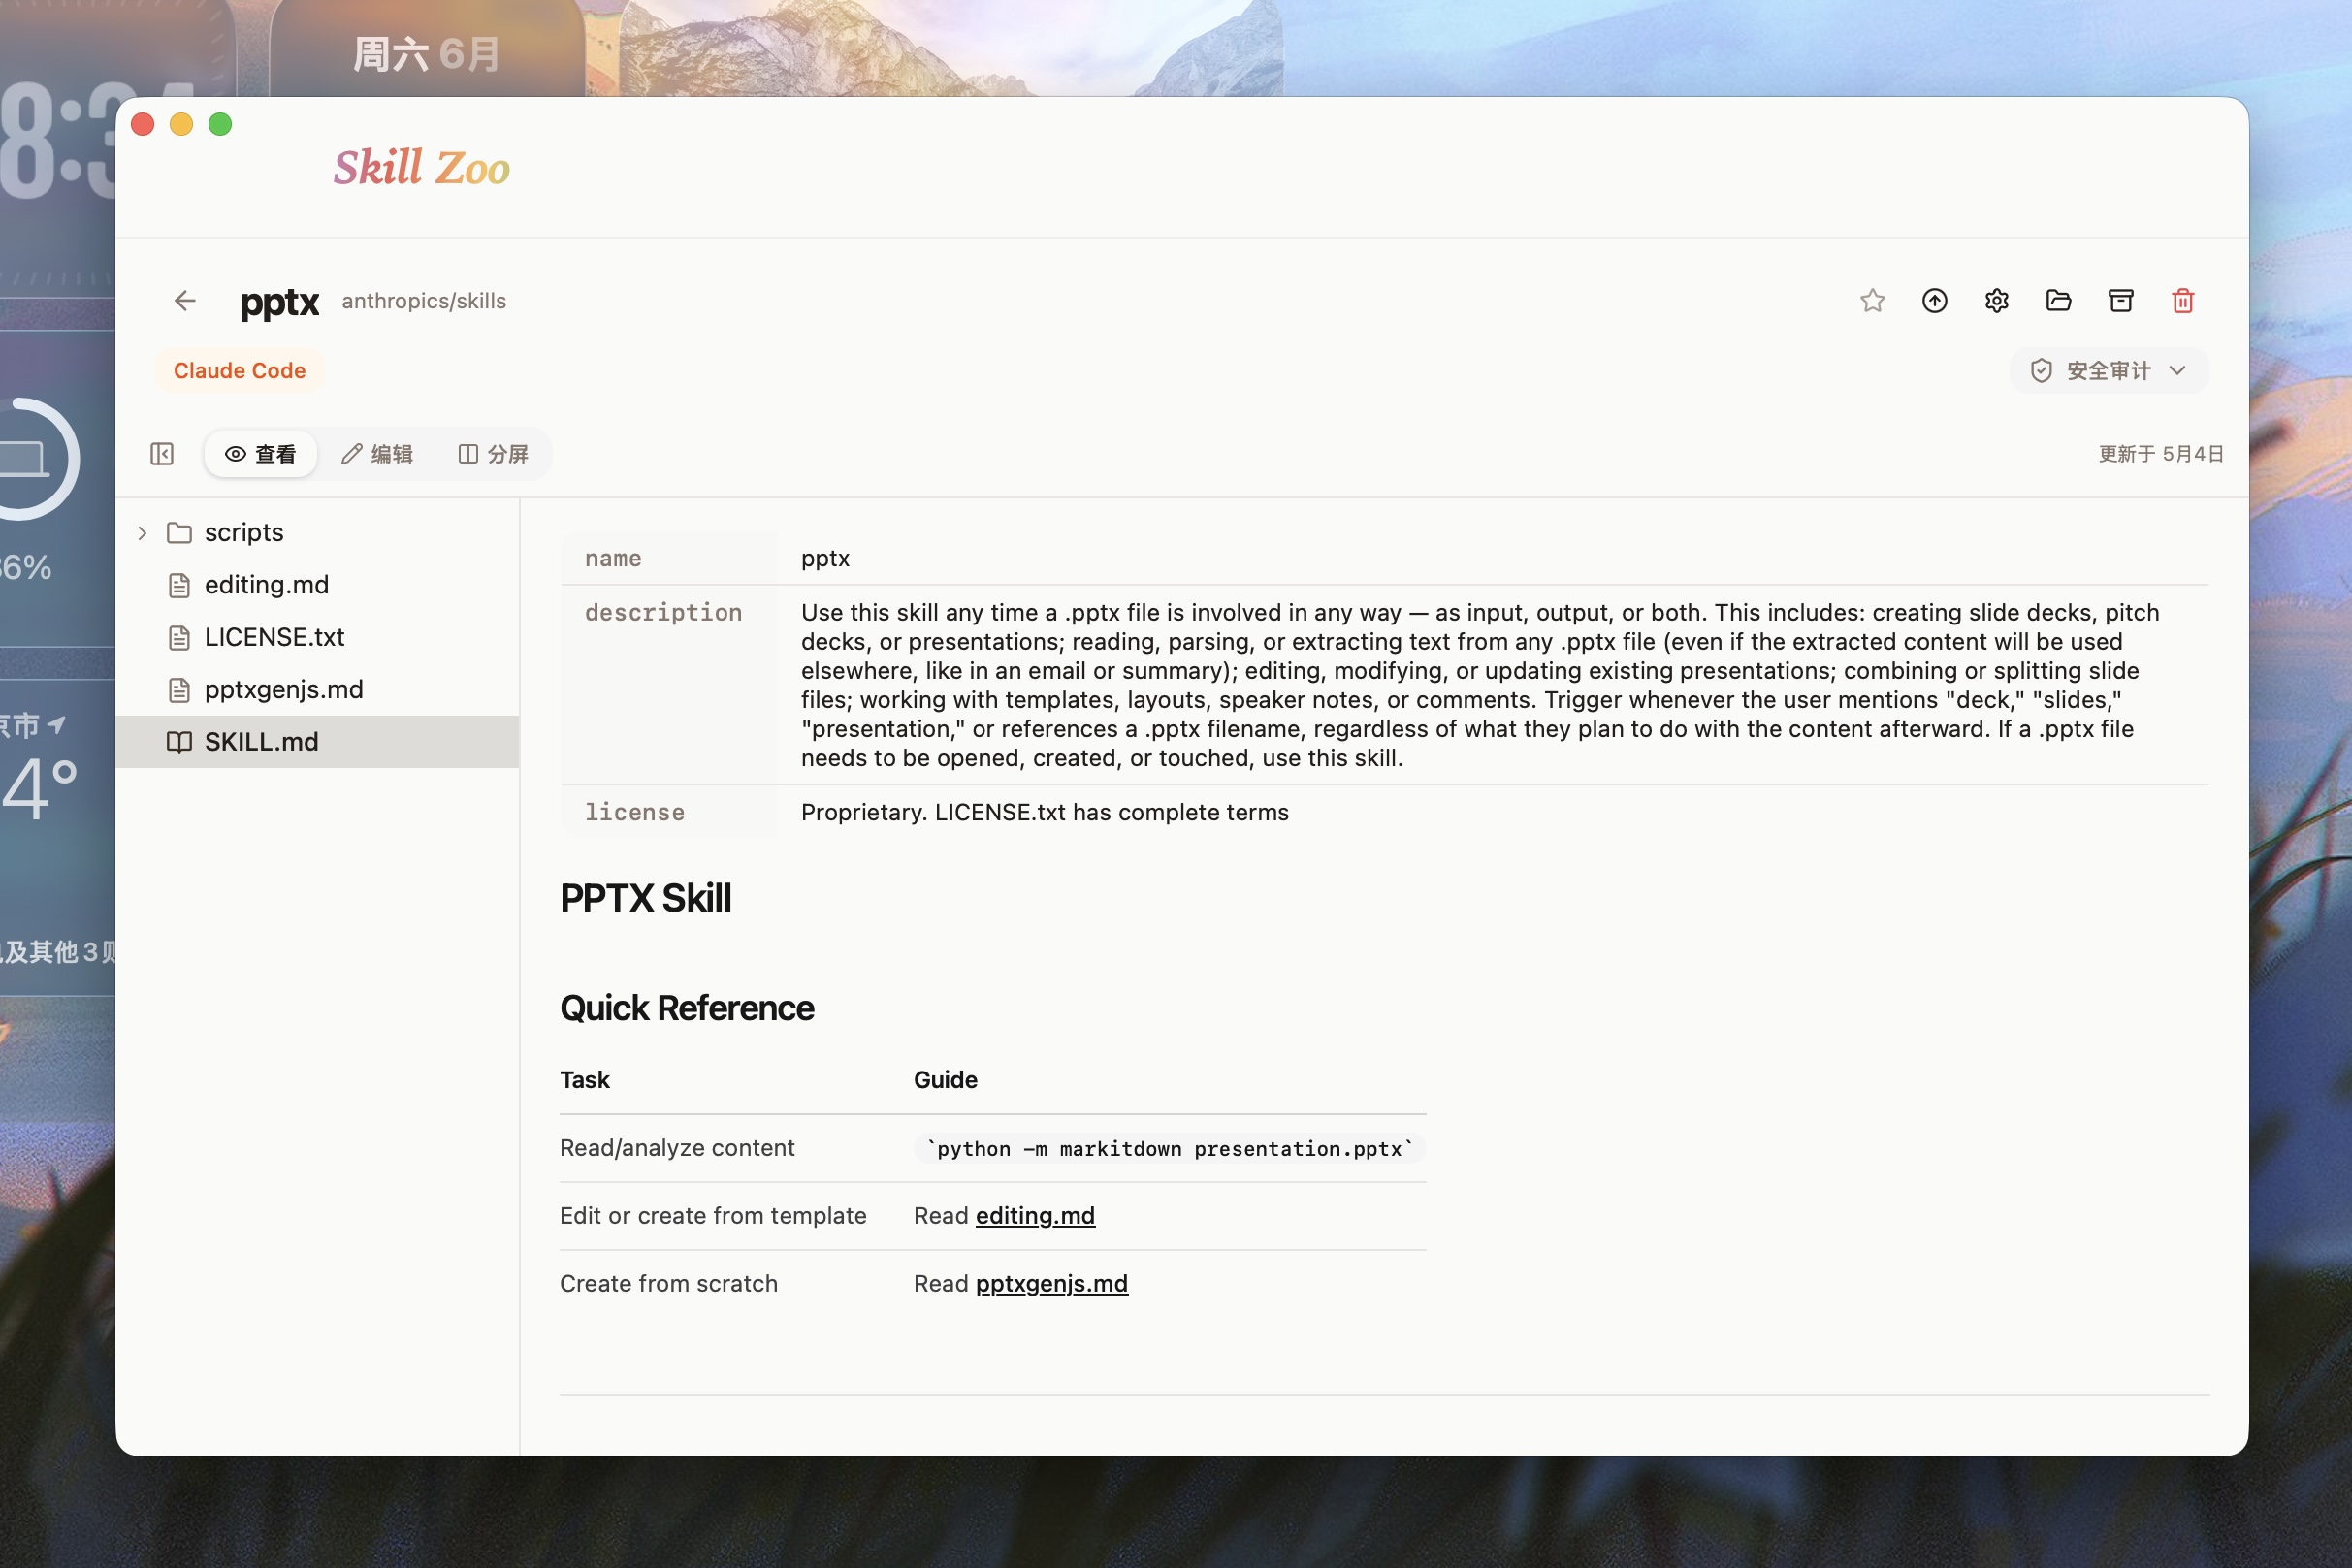Screen dimensions: 2352x1568
Task: Switch to 分屏 split mode
Action: (493, 454)
